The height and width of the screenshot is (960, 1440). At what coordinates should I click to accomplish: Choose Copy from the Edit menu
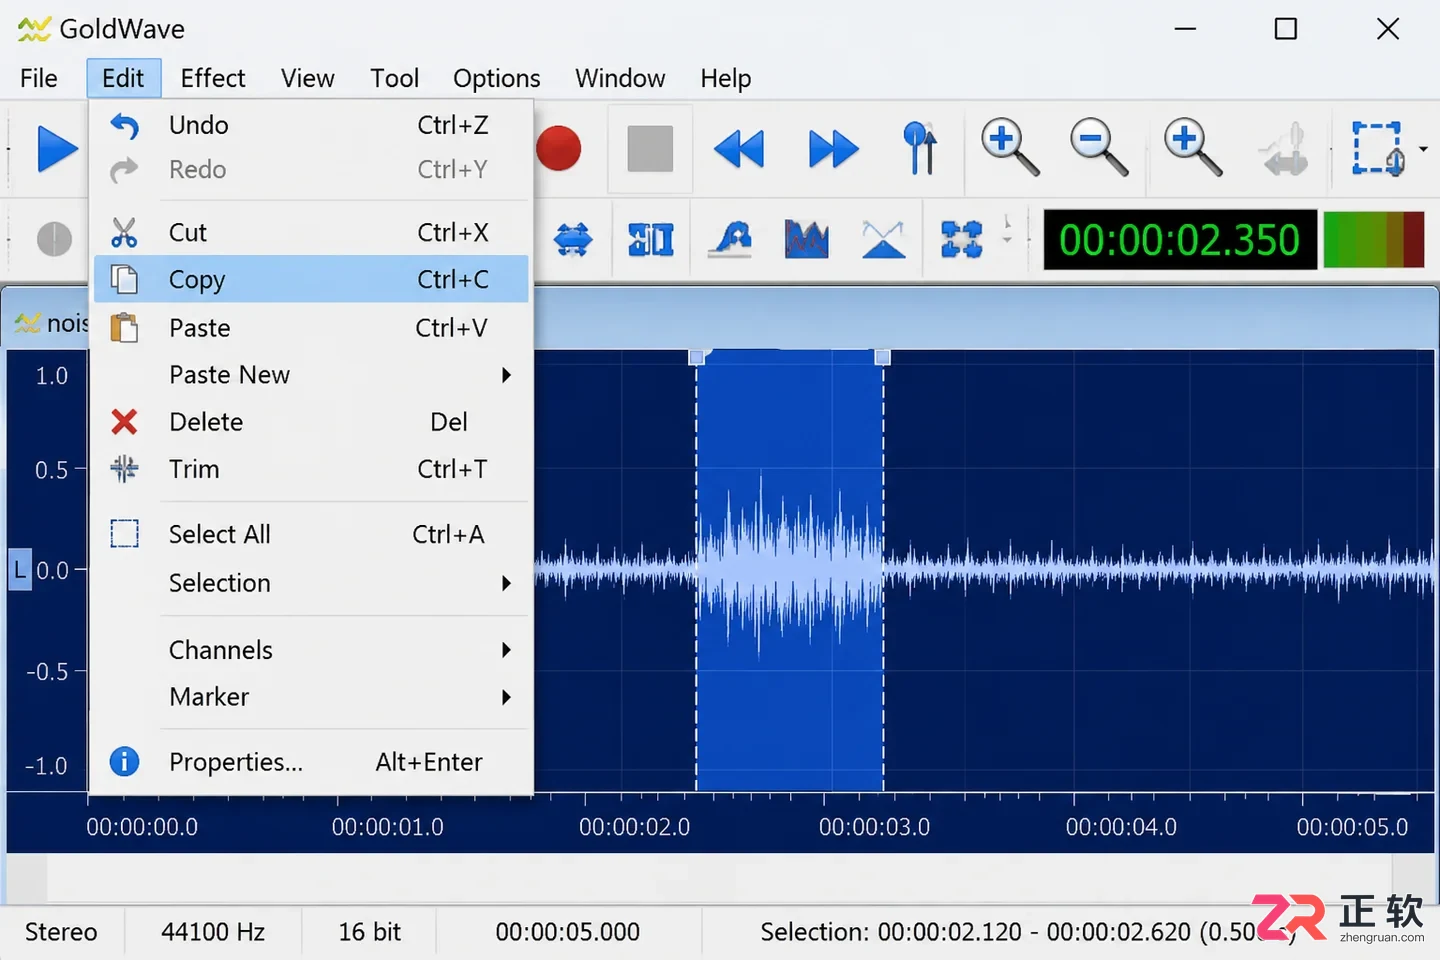[x=311, y=279]
